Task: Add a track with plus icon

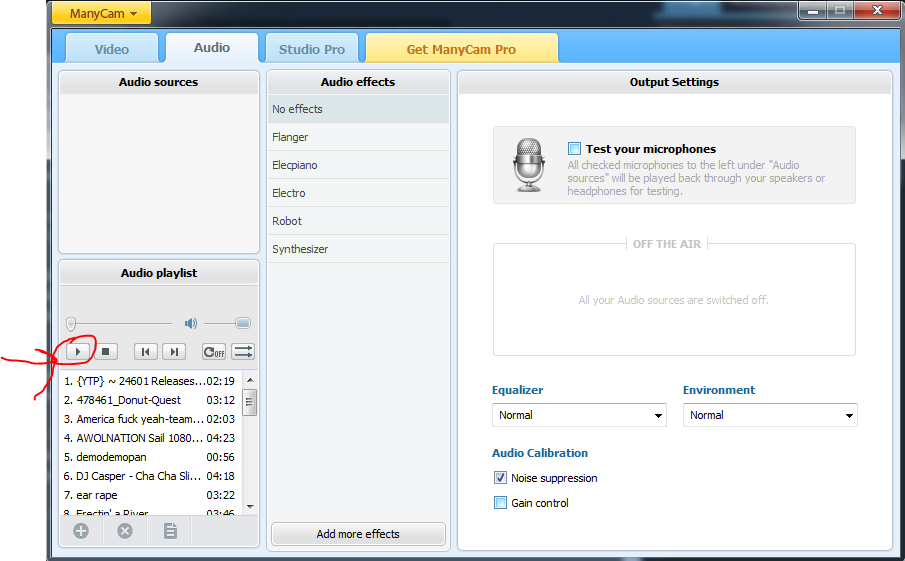Action: [x=81, y=531]
